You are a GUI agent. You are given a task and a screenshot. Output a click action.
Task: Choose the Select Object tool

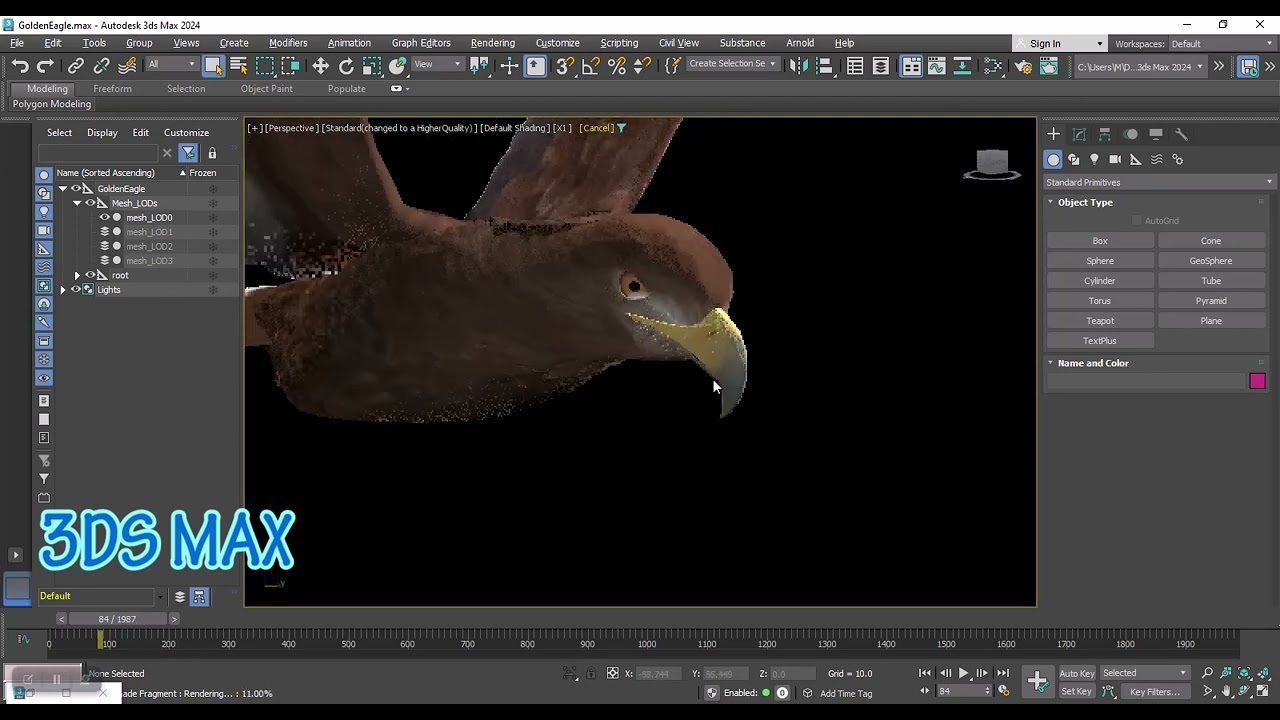coord(213,66)
